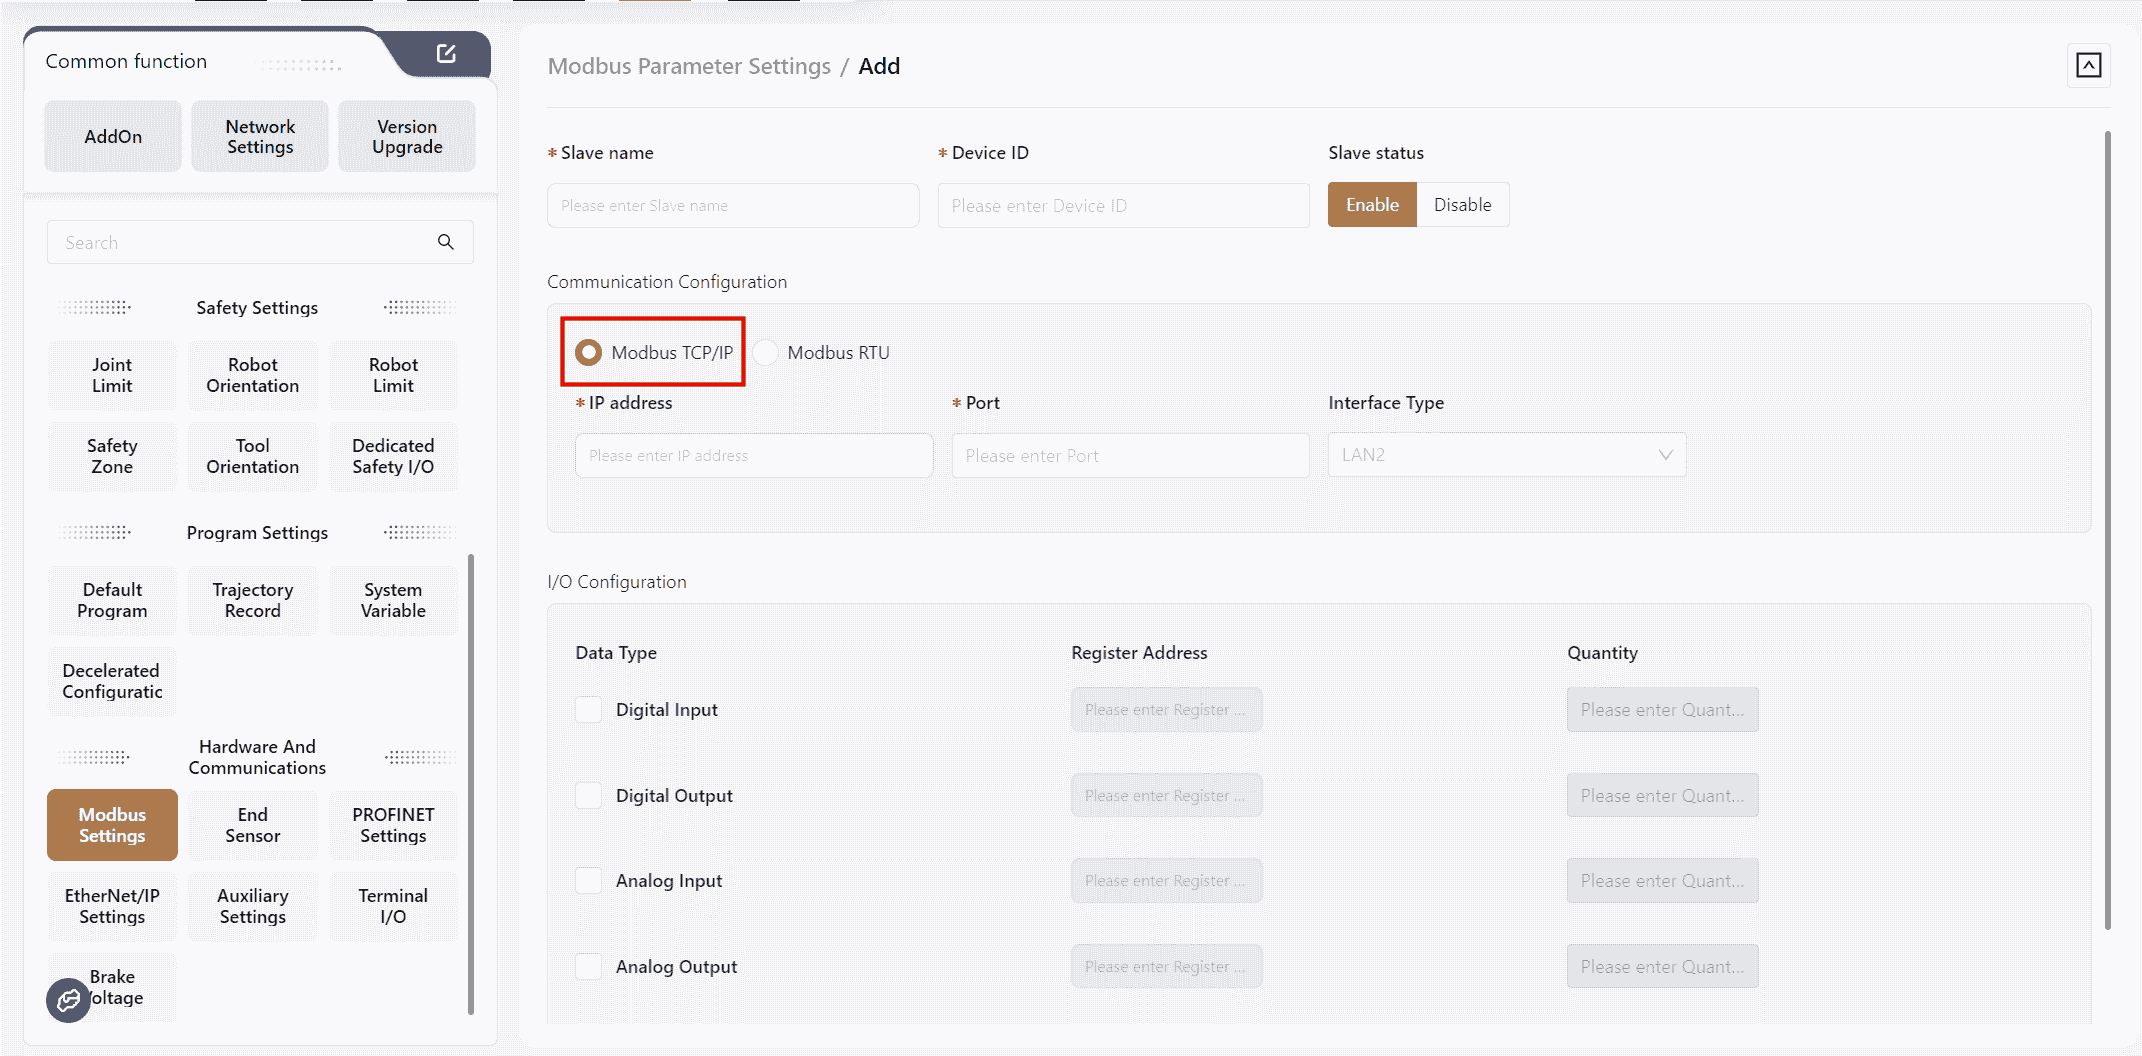Image resolution: width=2142 pixels, height=1056 pixels.
Task: Select Modbus TCP/IP radio button
Action: [x=589, y=353]
